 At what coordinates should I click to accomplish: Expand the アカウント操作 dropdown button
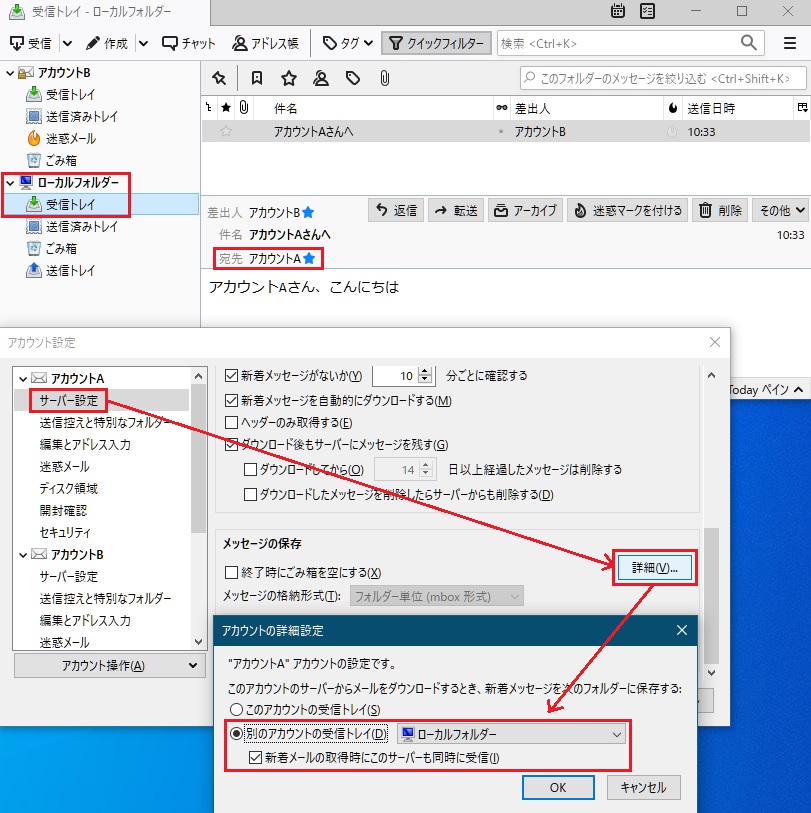(x=109, y=666)
